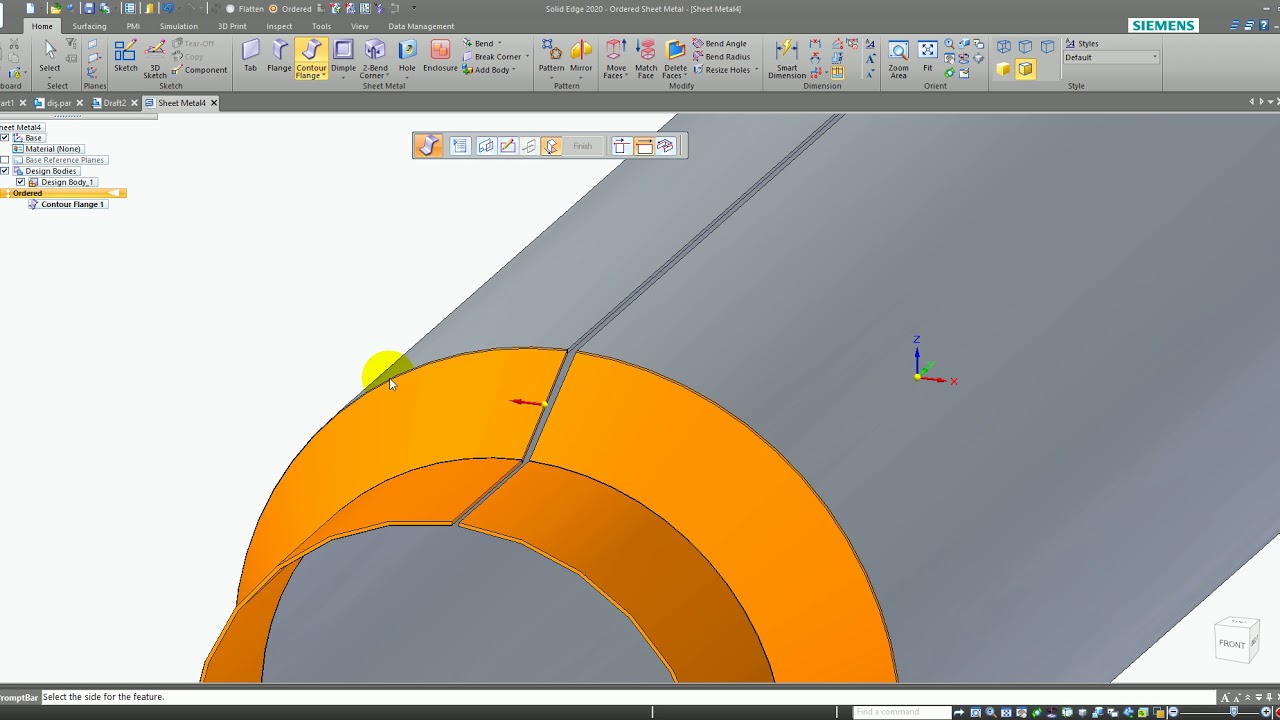Viewport: 1280px width, 720px height.
Task: Select the Hole tool
Action: 407,56
